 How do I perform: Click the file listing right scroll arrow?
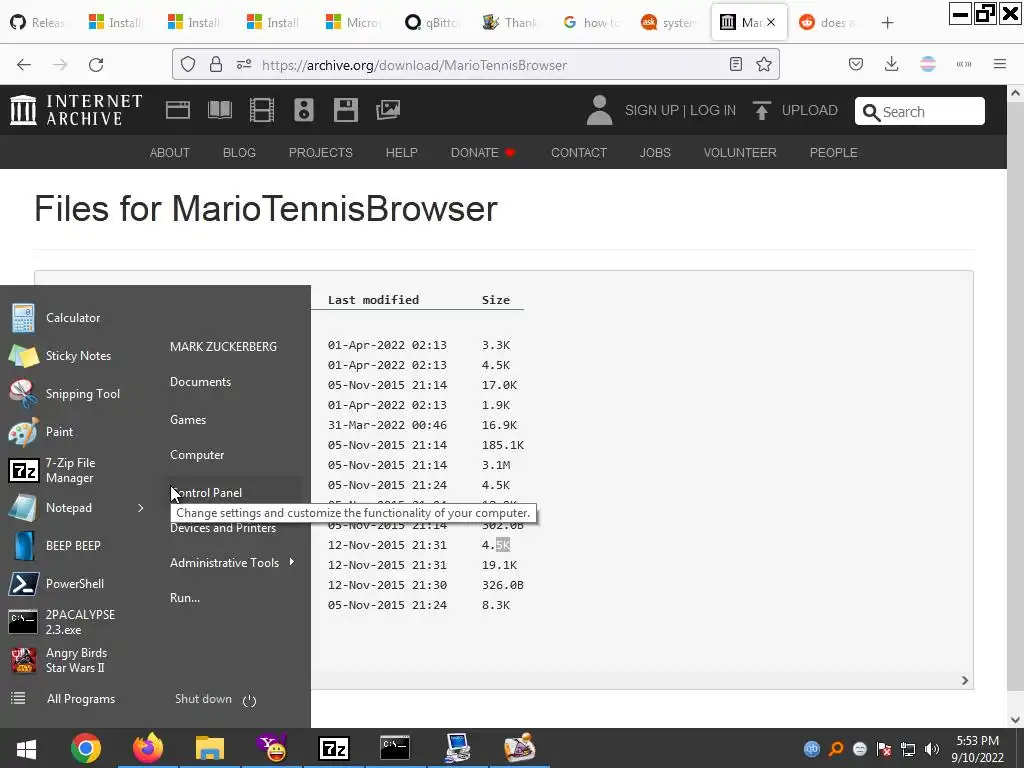click(965, 680)
